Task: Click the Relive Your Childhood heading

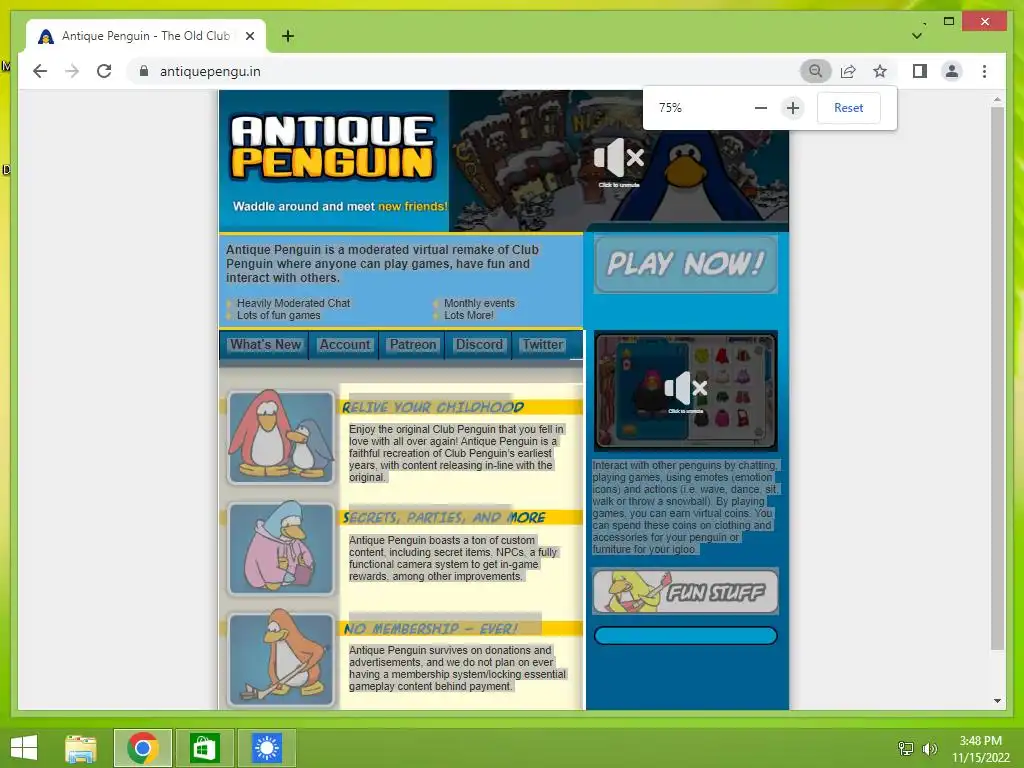Action: [433, 407]
